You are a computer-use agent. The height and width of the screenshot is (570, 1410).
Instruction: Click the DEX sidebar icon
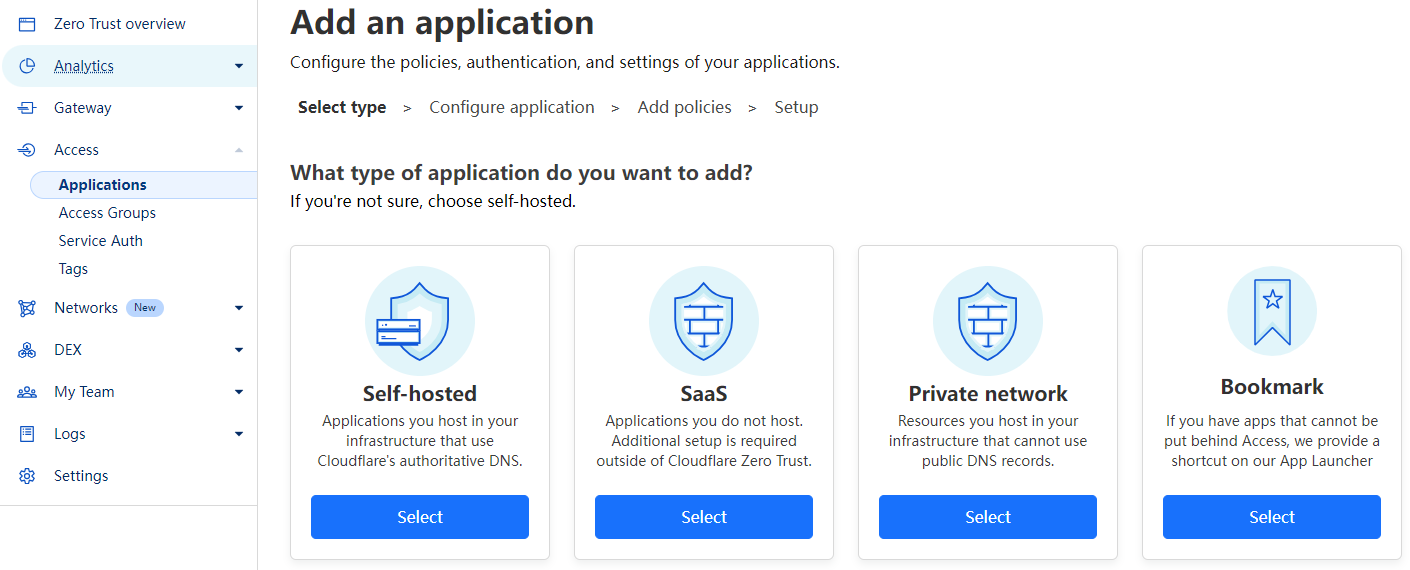tap(27, 350)
